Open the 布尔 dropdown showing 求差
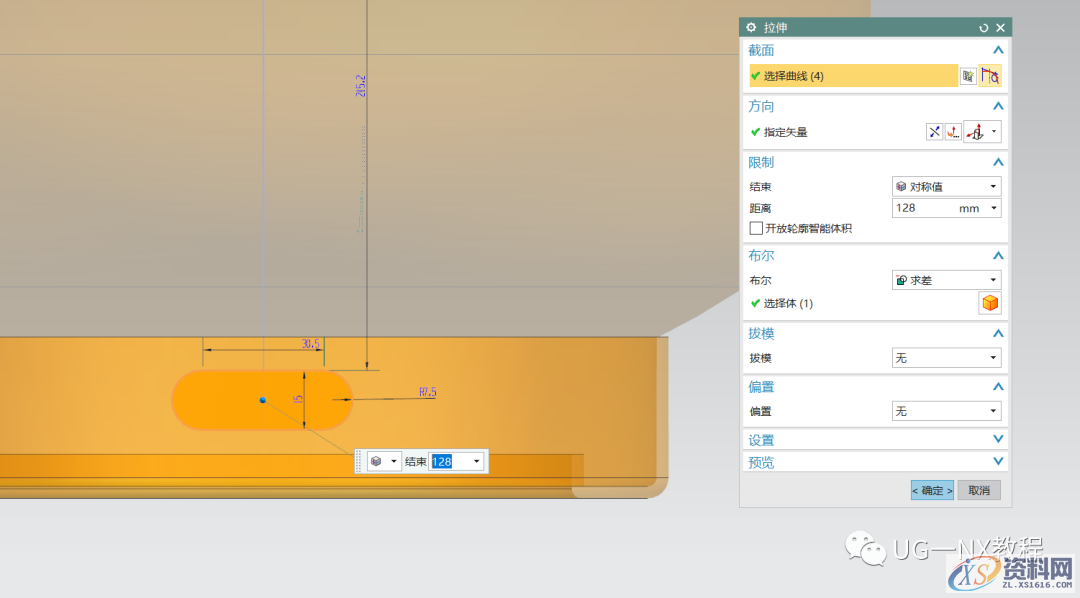This screenshot has height=598, width=1080. point(946,280)
